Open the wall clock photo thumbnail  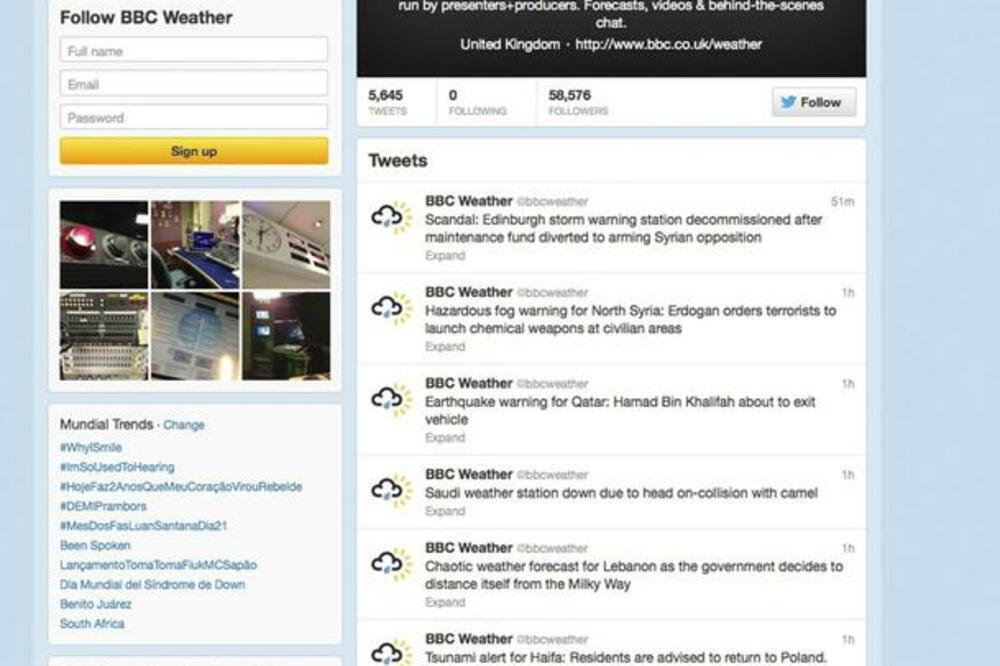[x=286, y=244]
